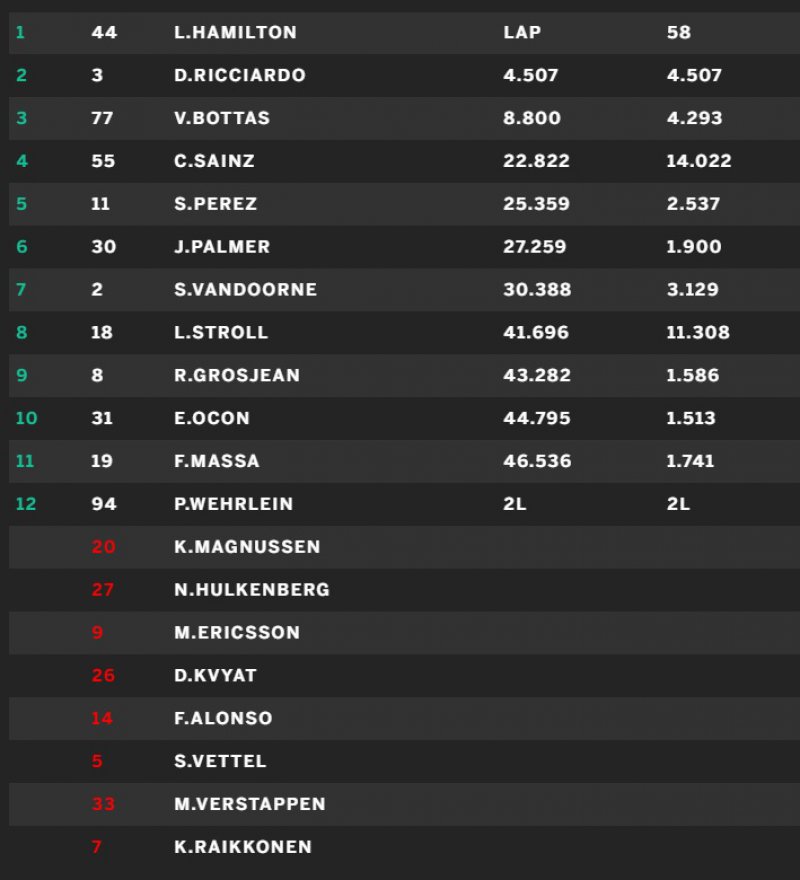
Task: Click driver name L.HAMILTON
Action: 235,32
